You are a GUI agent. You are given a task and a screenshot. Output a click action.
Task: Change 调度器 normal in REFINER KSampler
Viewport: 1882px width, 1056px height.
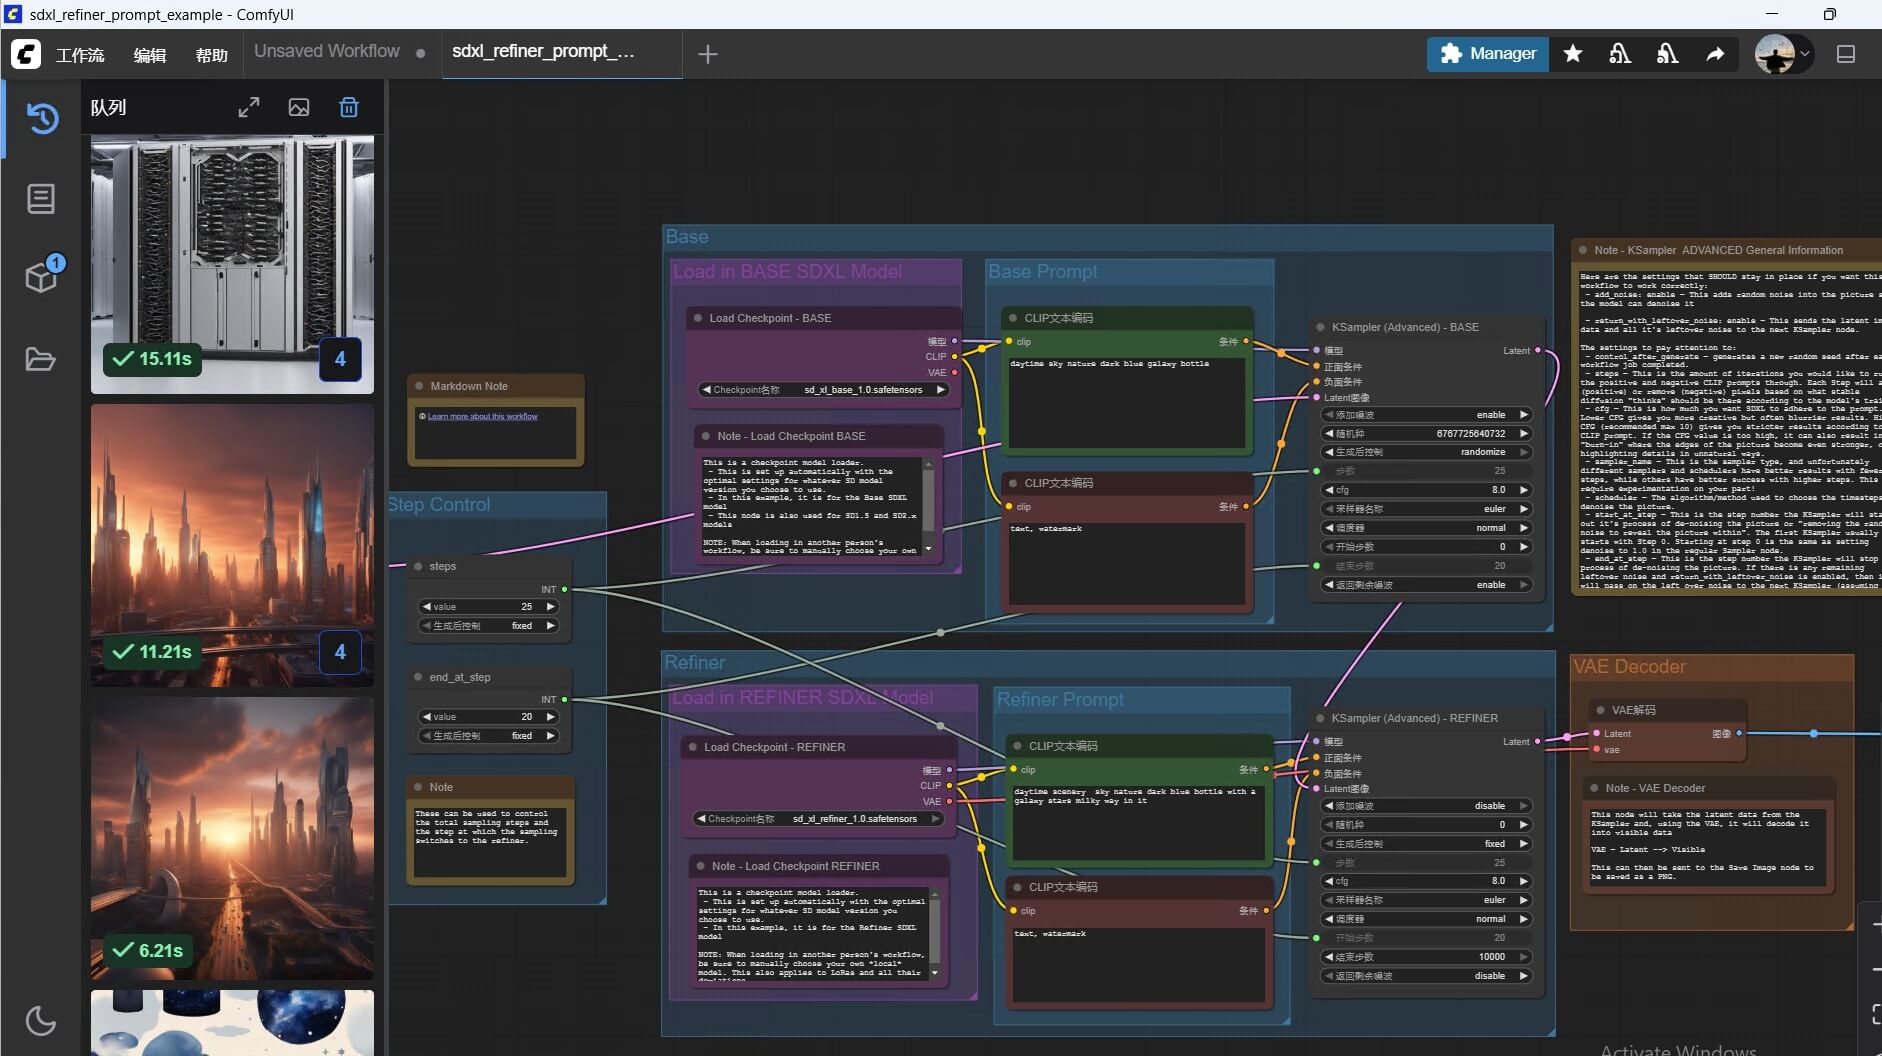(x=1427, y=919)
